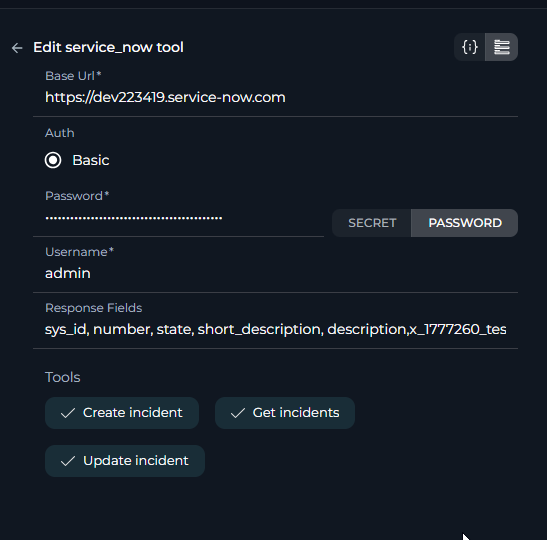Switch password mode to SECRET
This screenshot has width=547, height=540.
[x=372, y=223]
